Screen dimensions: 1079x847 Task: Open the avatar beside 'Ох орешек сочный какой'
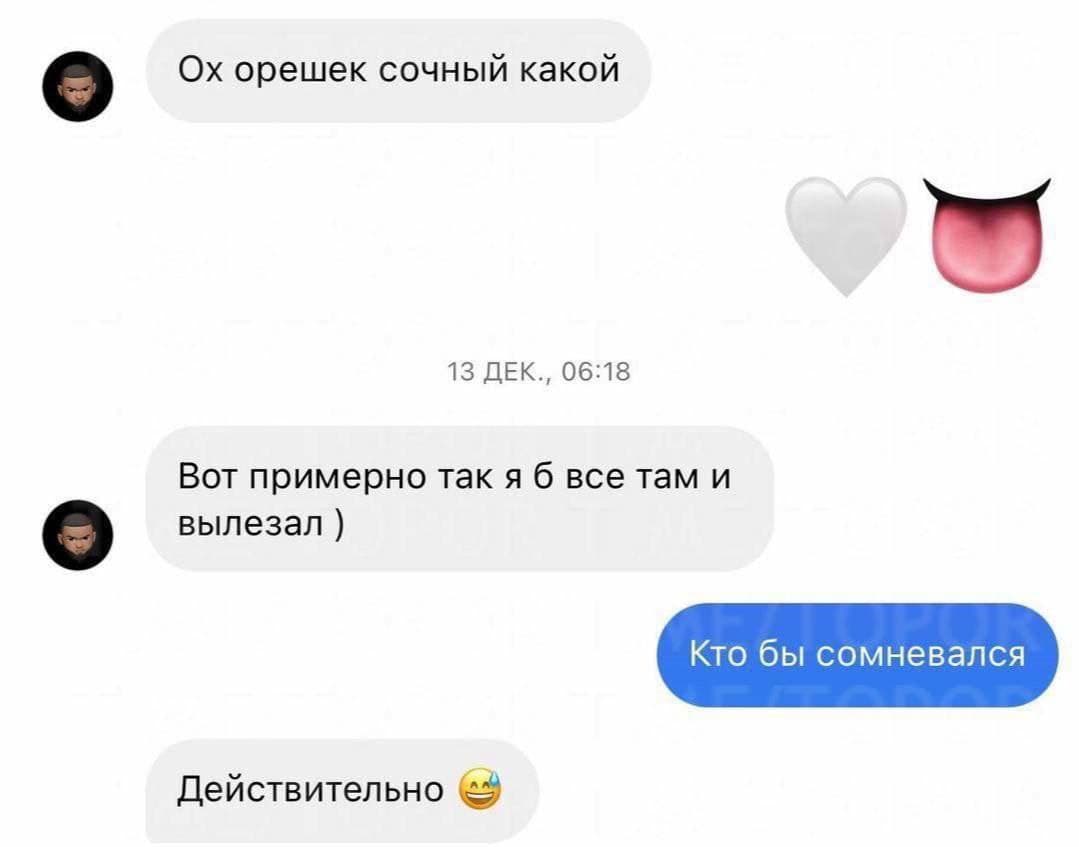click(x=78, y=87)
